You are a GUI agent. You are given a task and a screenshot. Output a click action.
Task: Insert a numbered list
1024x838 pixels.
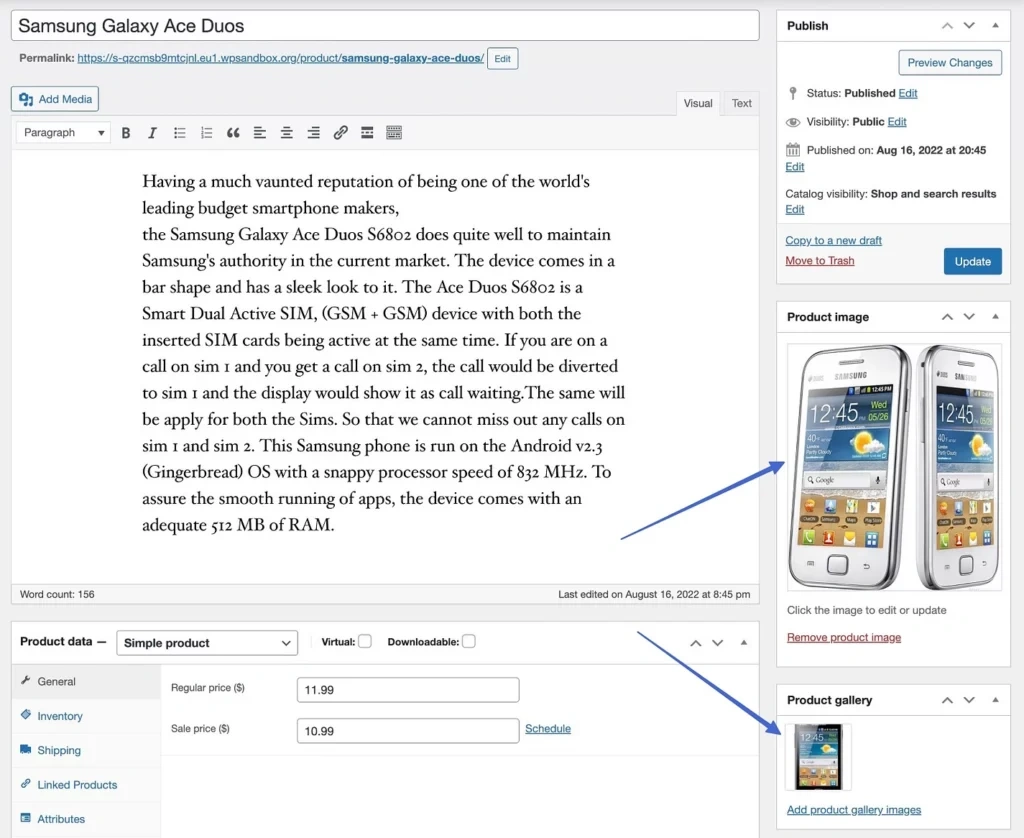click(x=206, y=133)
